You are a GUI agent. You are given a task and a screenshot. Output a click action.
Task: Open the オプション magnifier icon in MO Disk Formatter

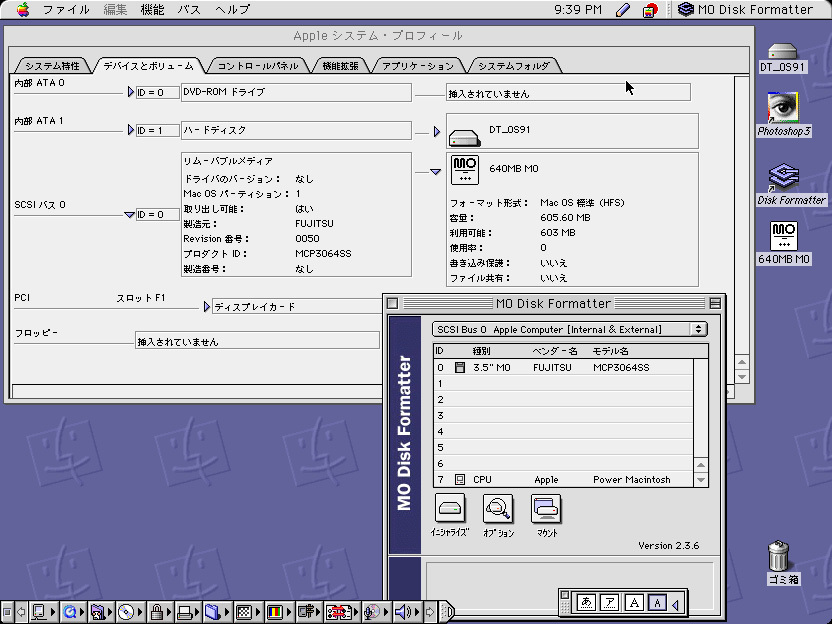(498, 508)
